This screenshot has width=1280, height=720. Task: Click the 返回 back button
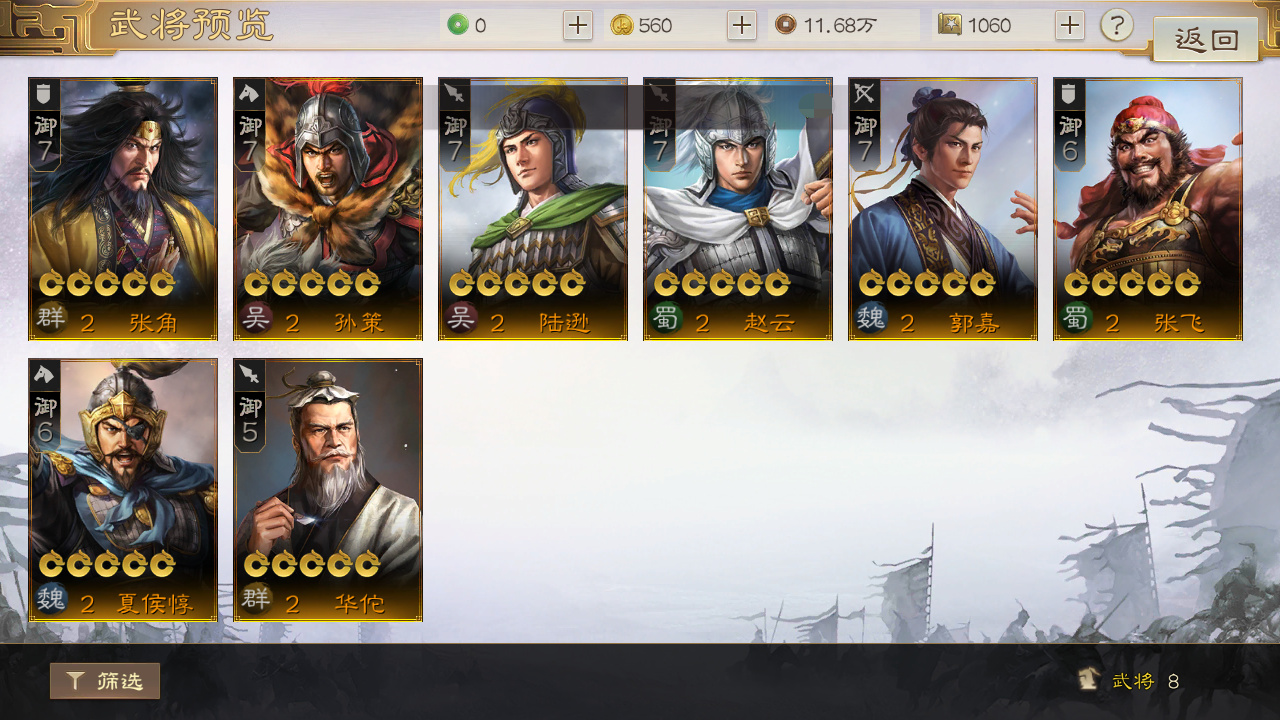point(1205,40)
